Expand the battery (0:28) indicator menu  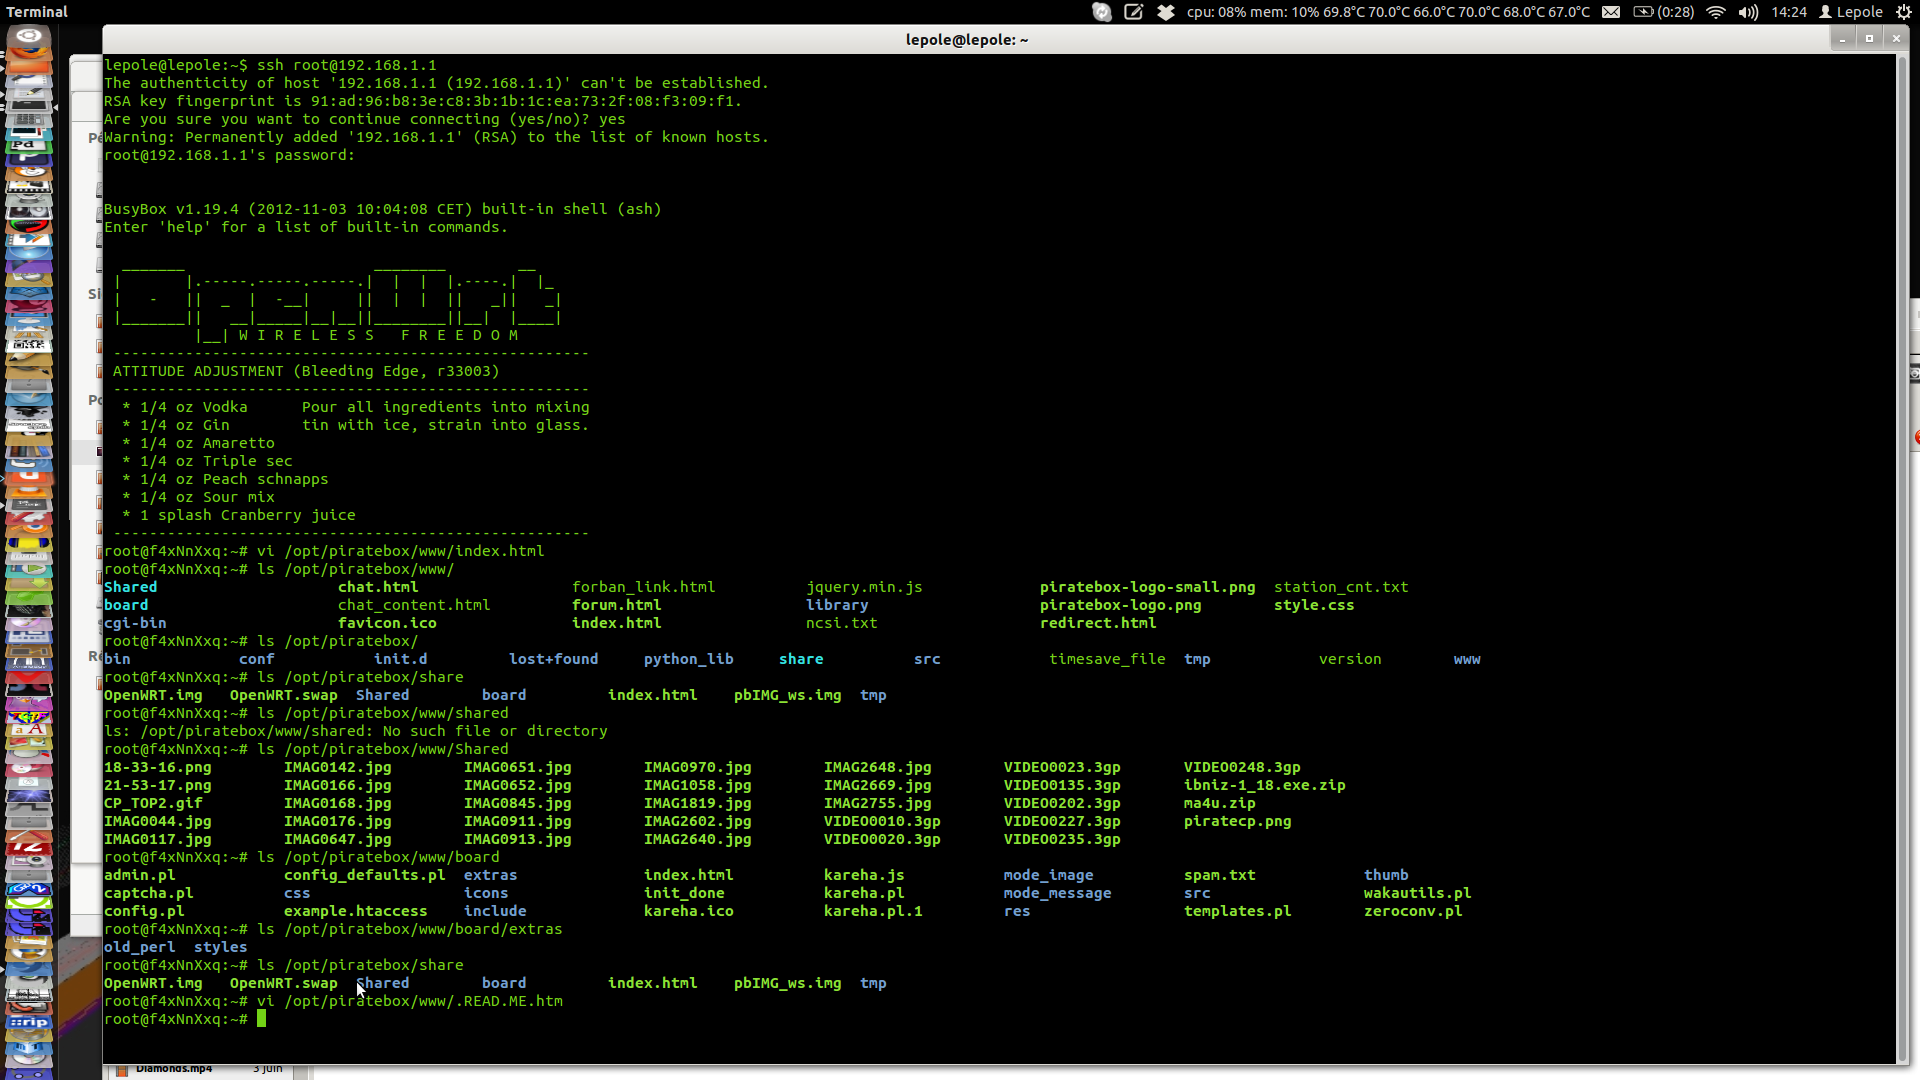coord(1663,12)
